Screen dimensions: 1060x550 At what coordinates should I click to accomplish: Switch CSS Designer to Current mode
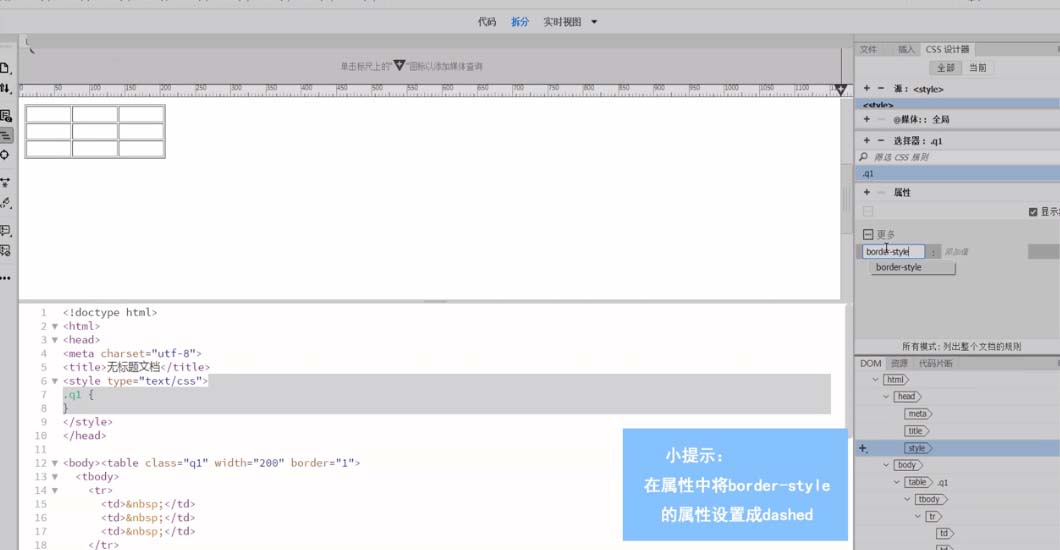pyautogui.click(x=977, y=68)
